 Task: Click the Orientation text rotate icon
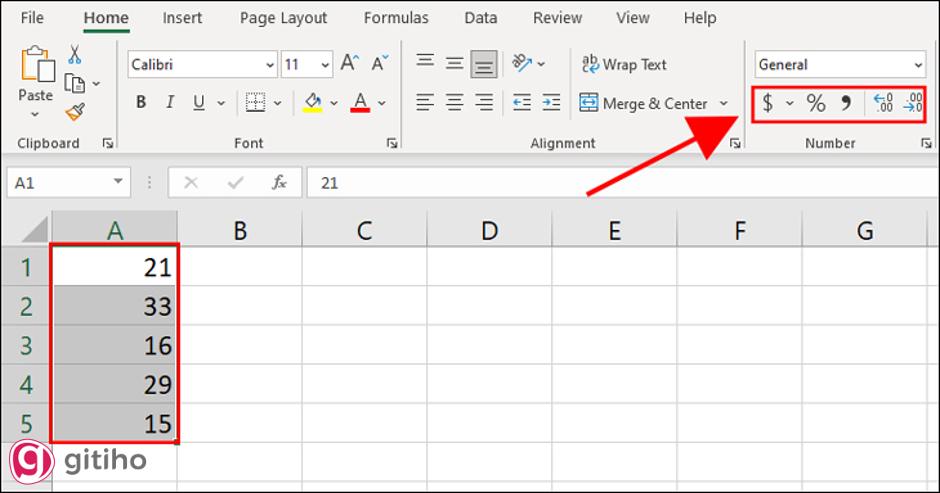pyautogui.click(x=522, y=62)
